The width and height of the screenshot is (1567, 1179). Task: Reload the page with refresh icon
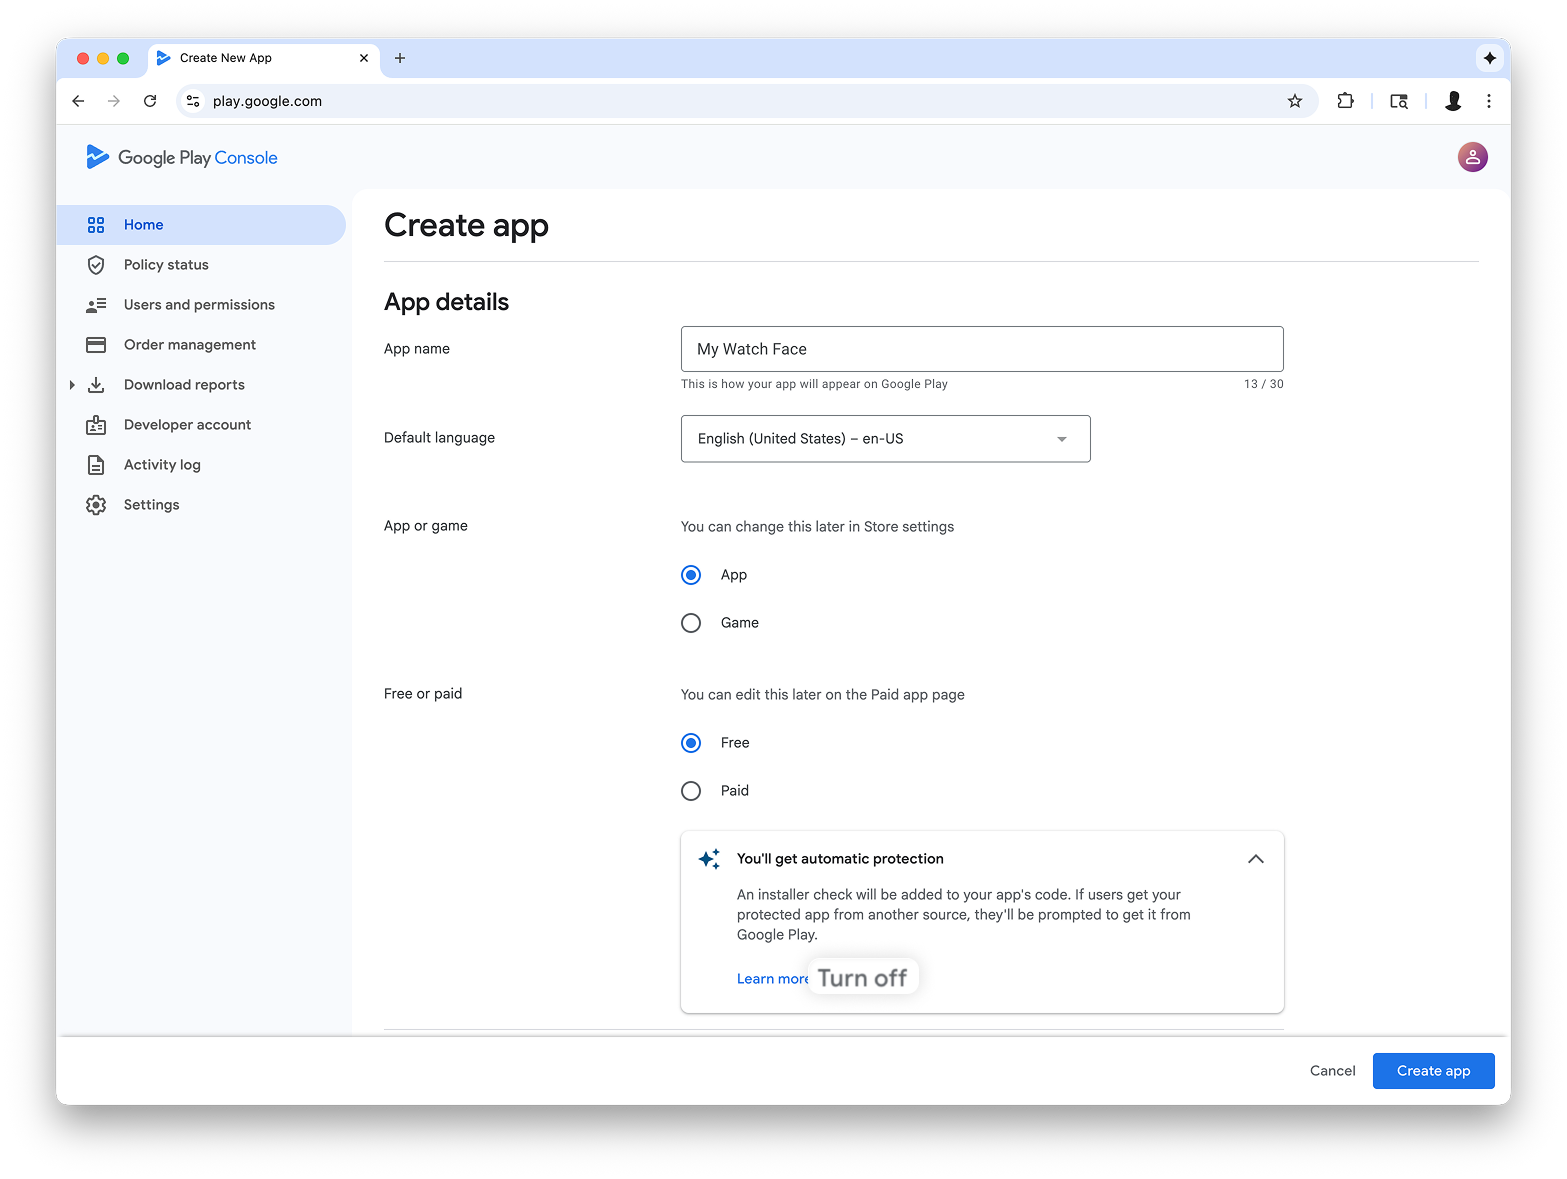click(150, 101)
